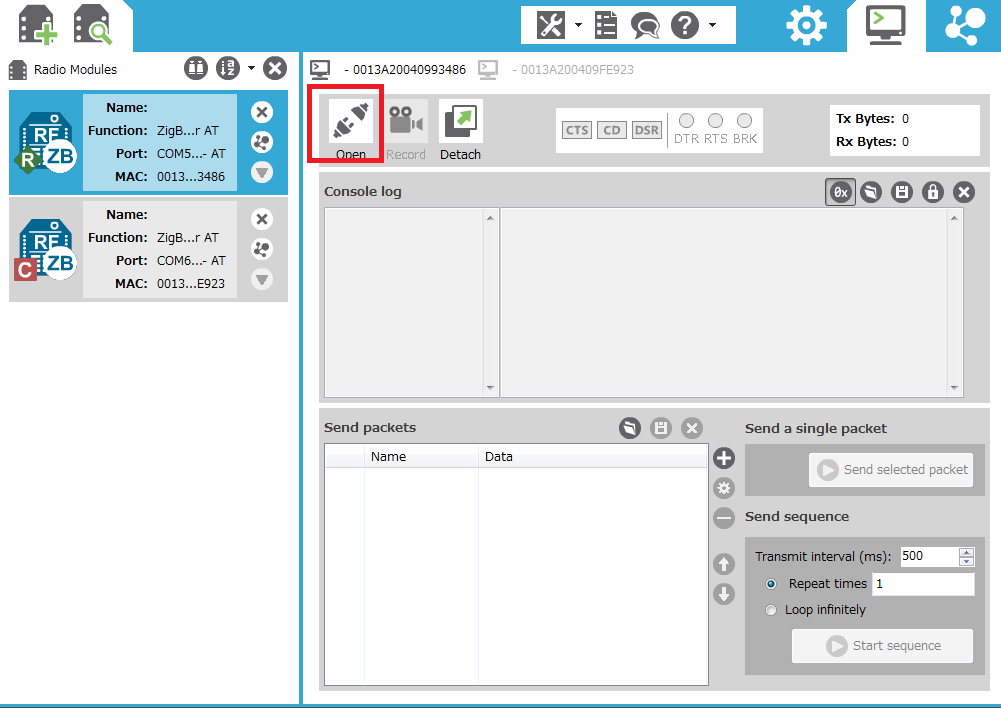This screenshot has width=1001, height=708.
Task: Clear the Send packets list
Action: [x=691, y=428]
